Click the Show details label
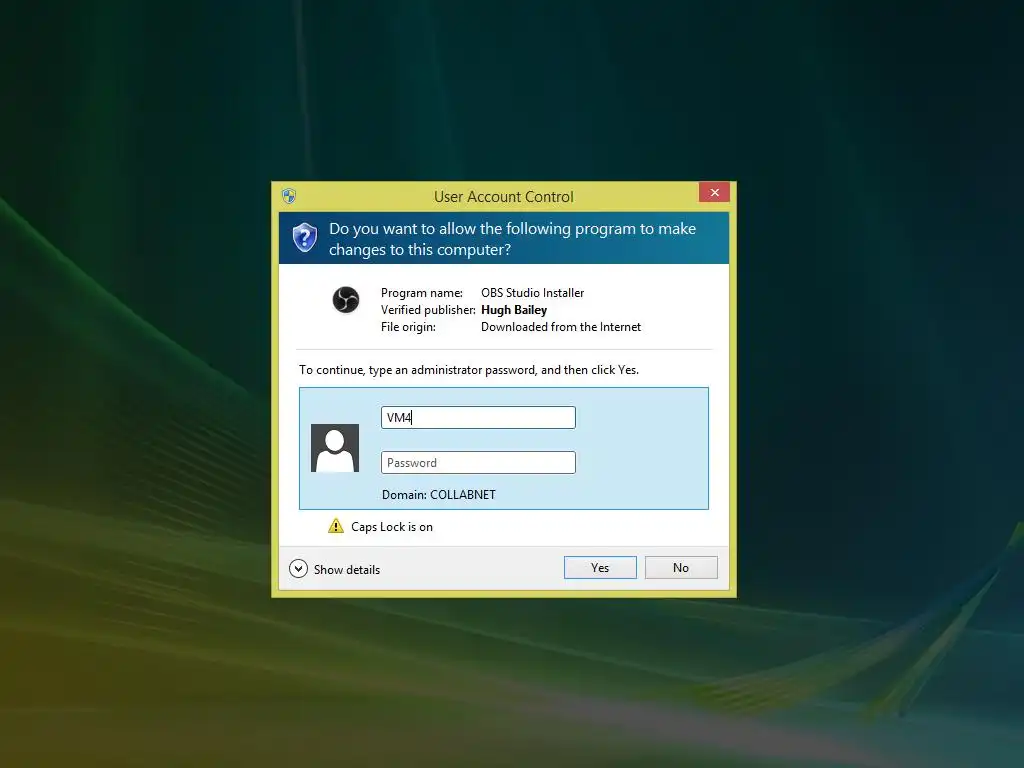Image resolution: width=1024 pixels, height=768 pixels. (x=347, y=569)
